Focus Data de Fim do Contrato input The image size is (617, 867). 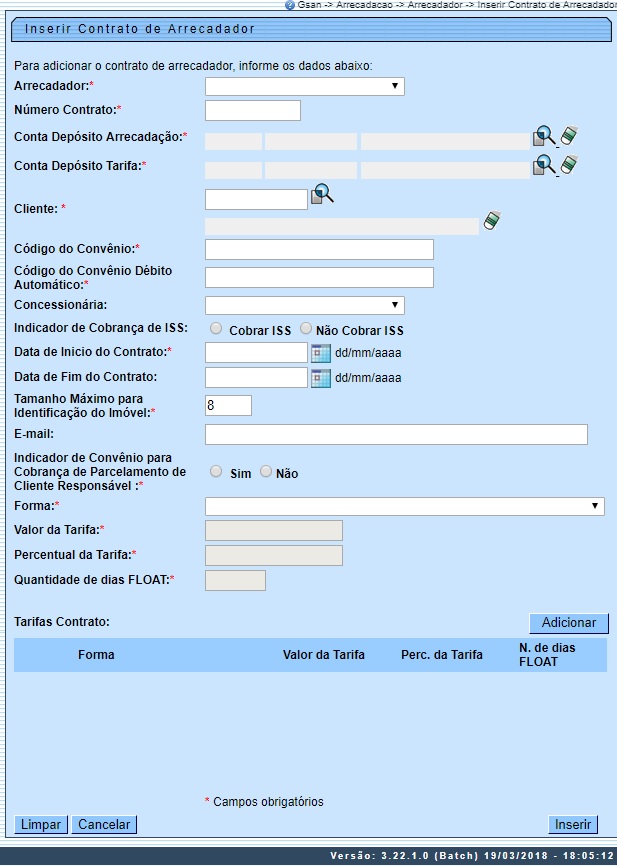(256, 377)
